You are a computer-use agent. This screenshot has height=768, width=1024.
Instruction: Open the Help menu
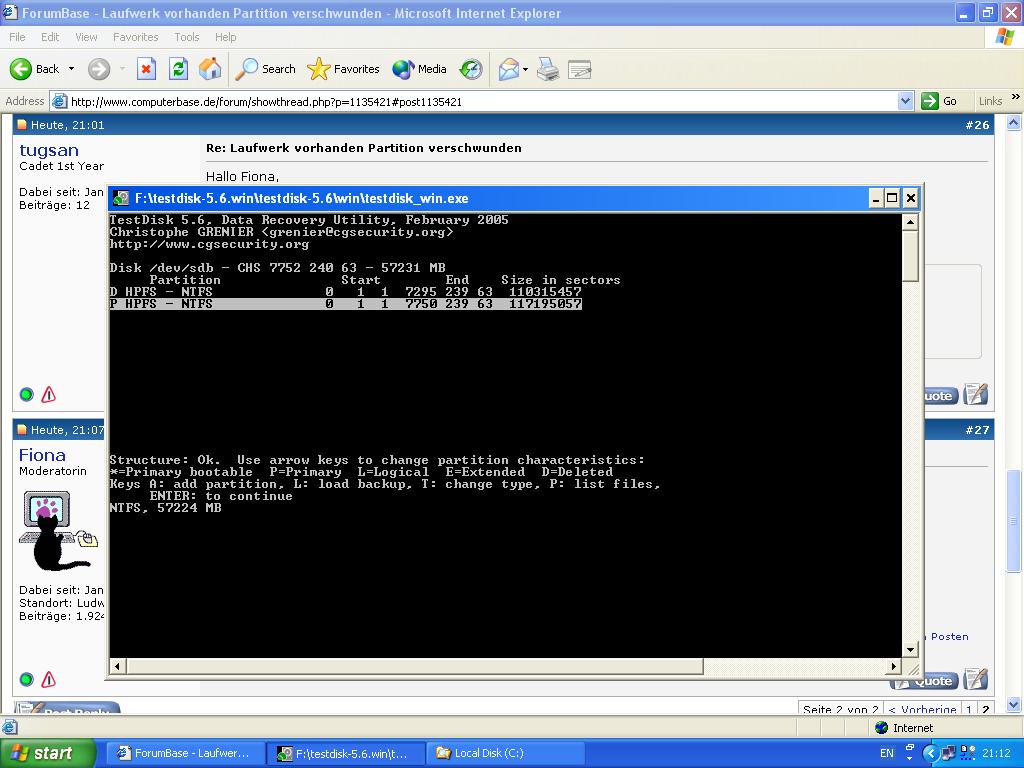[225, 37]
